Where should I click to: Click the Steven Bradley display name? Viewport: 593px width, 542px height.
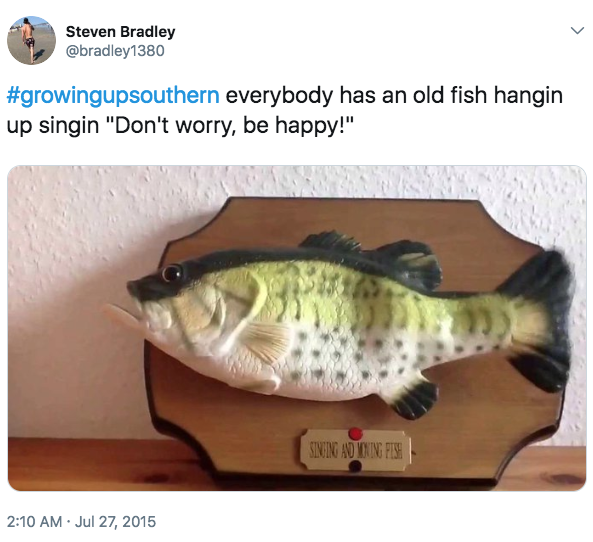(120, 32)
